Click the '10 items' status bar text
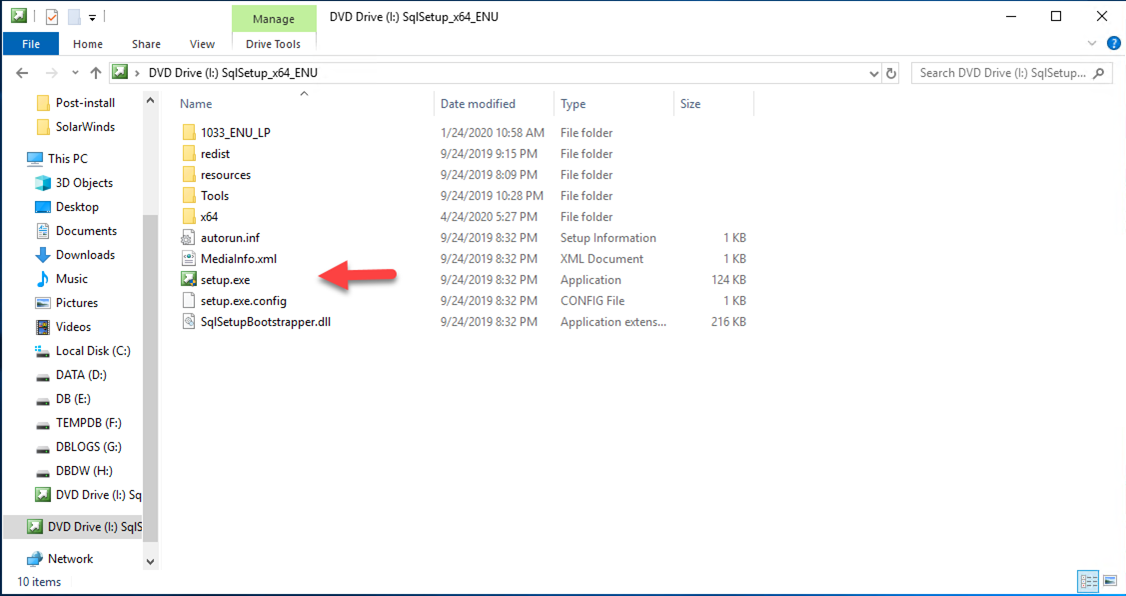 (x=39, y=582)
